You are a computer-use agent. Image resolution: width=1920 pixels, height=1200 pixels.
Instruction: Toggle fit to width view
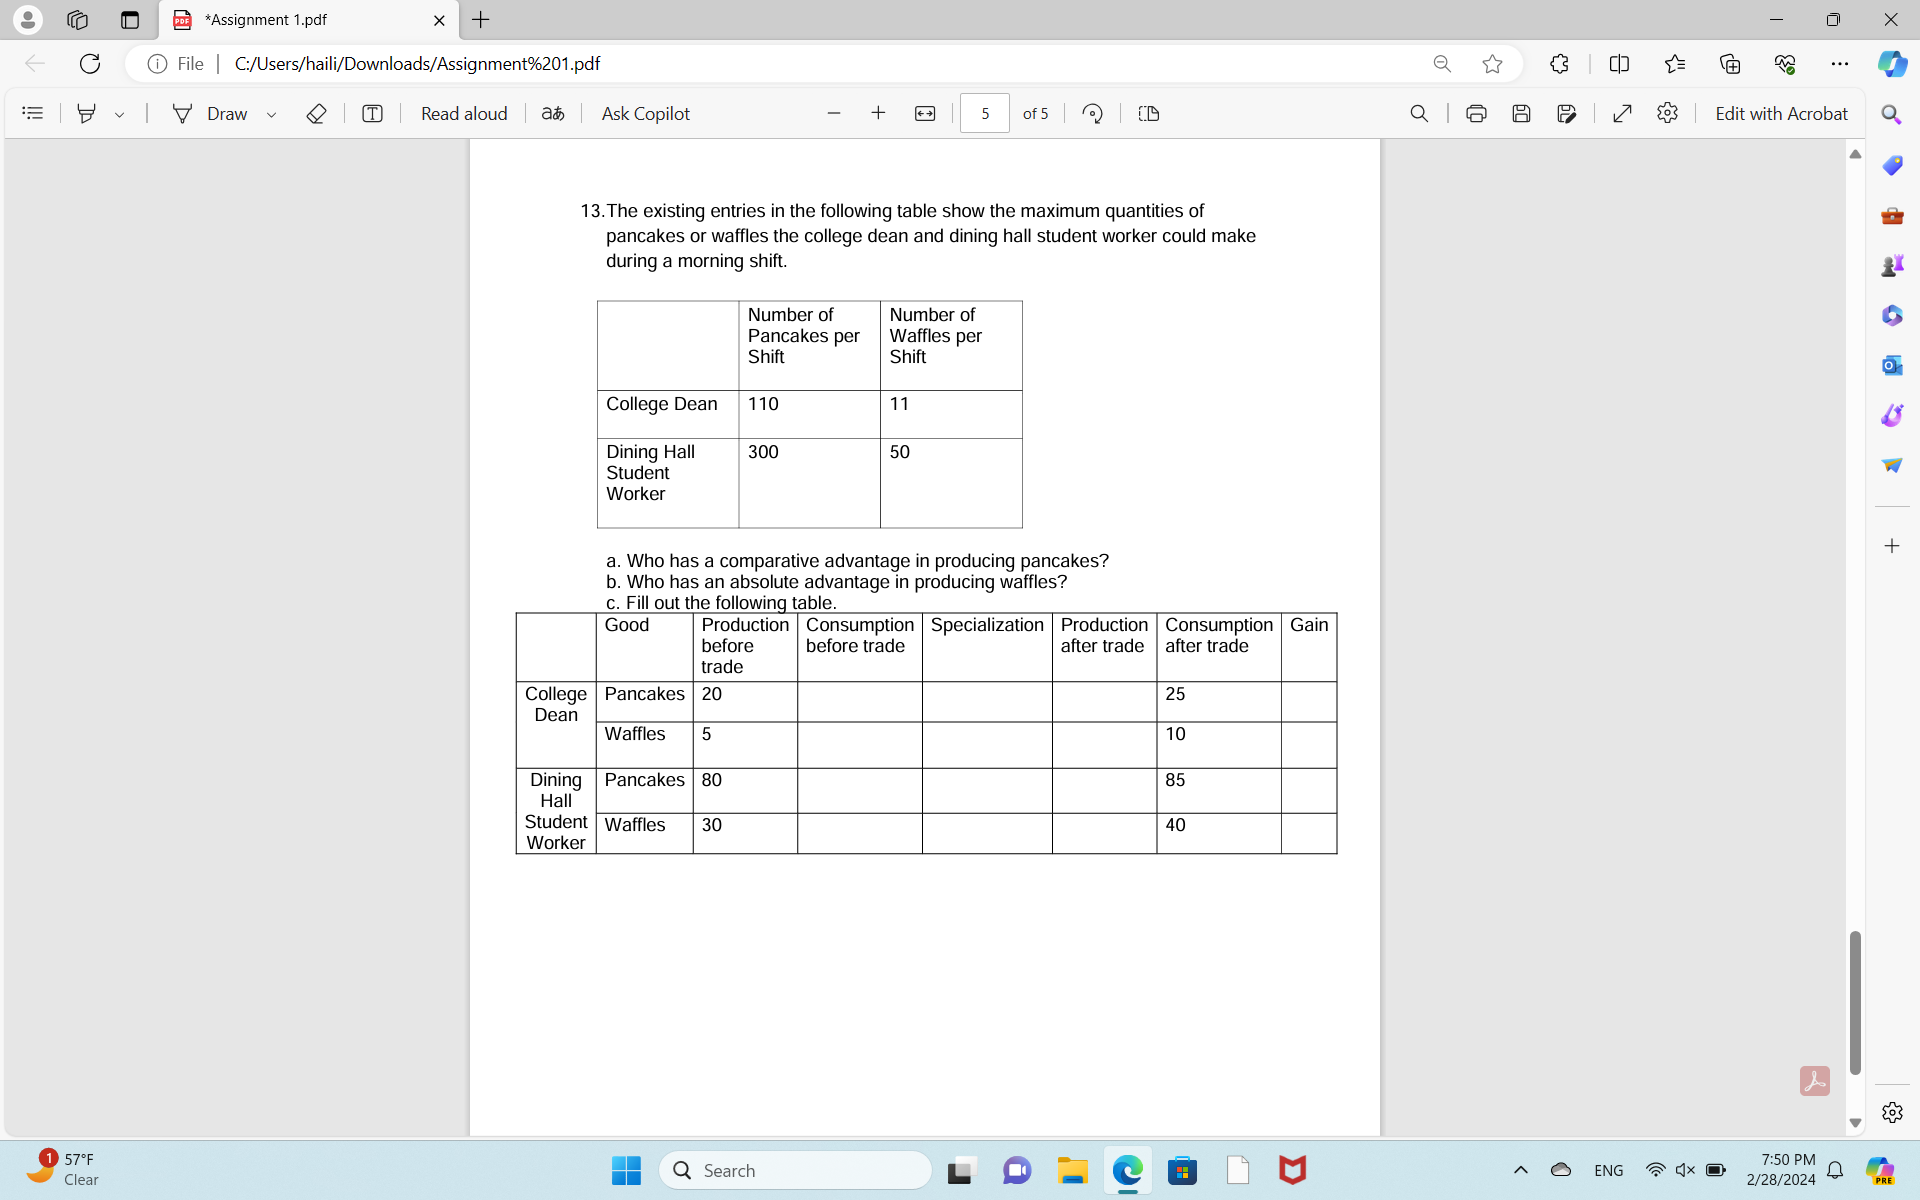click(924, 113)
